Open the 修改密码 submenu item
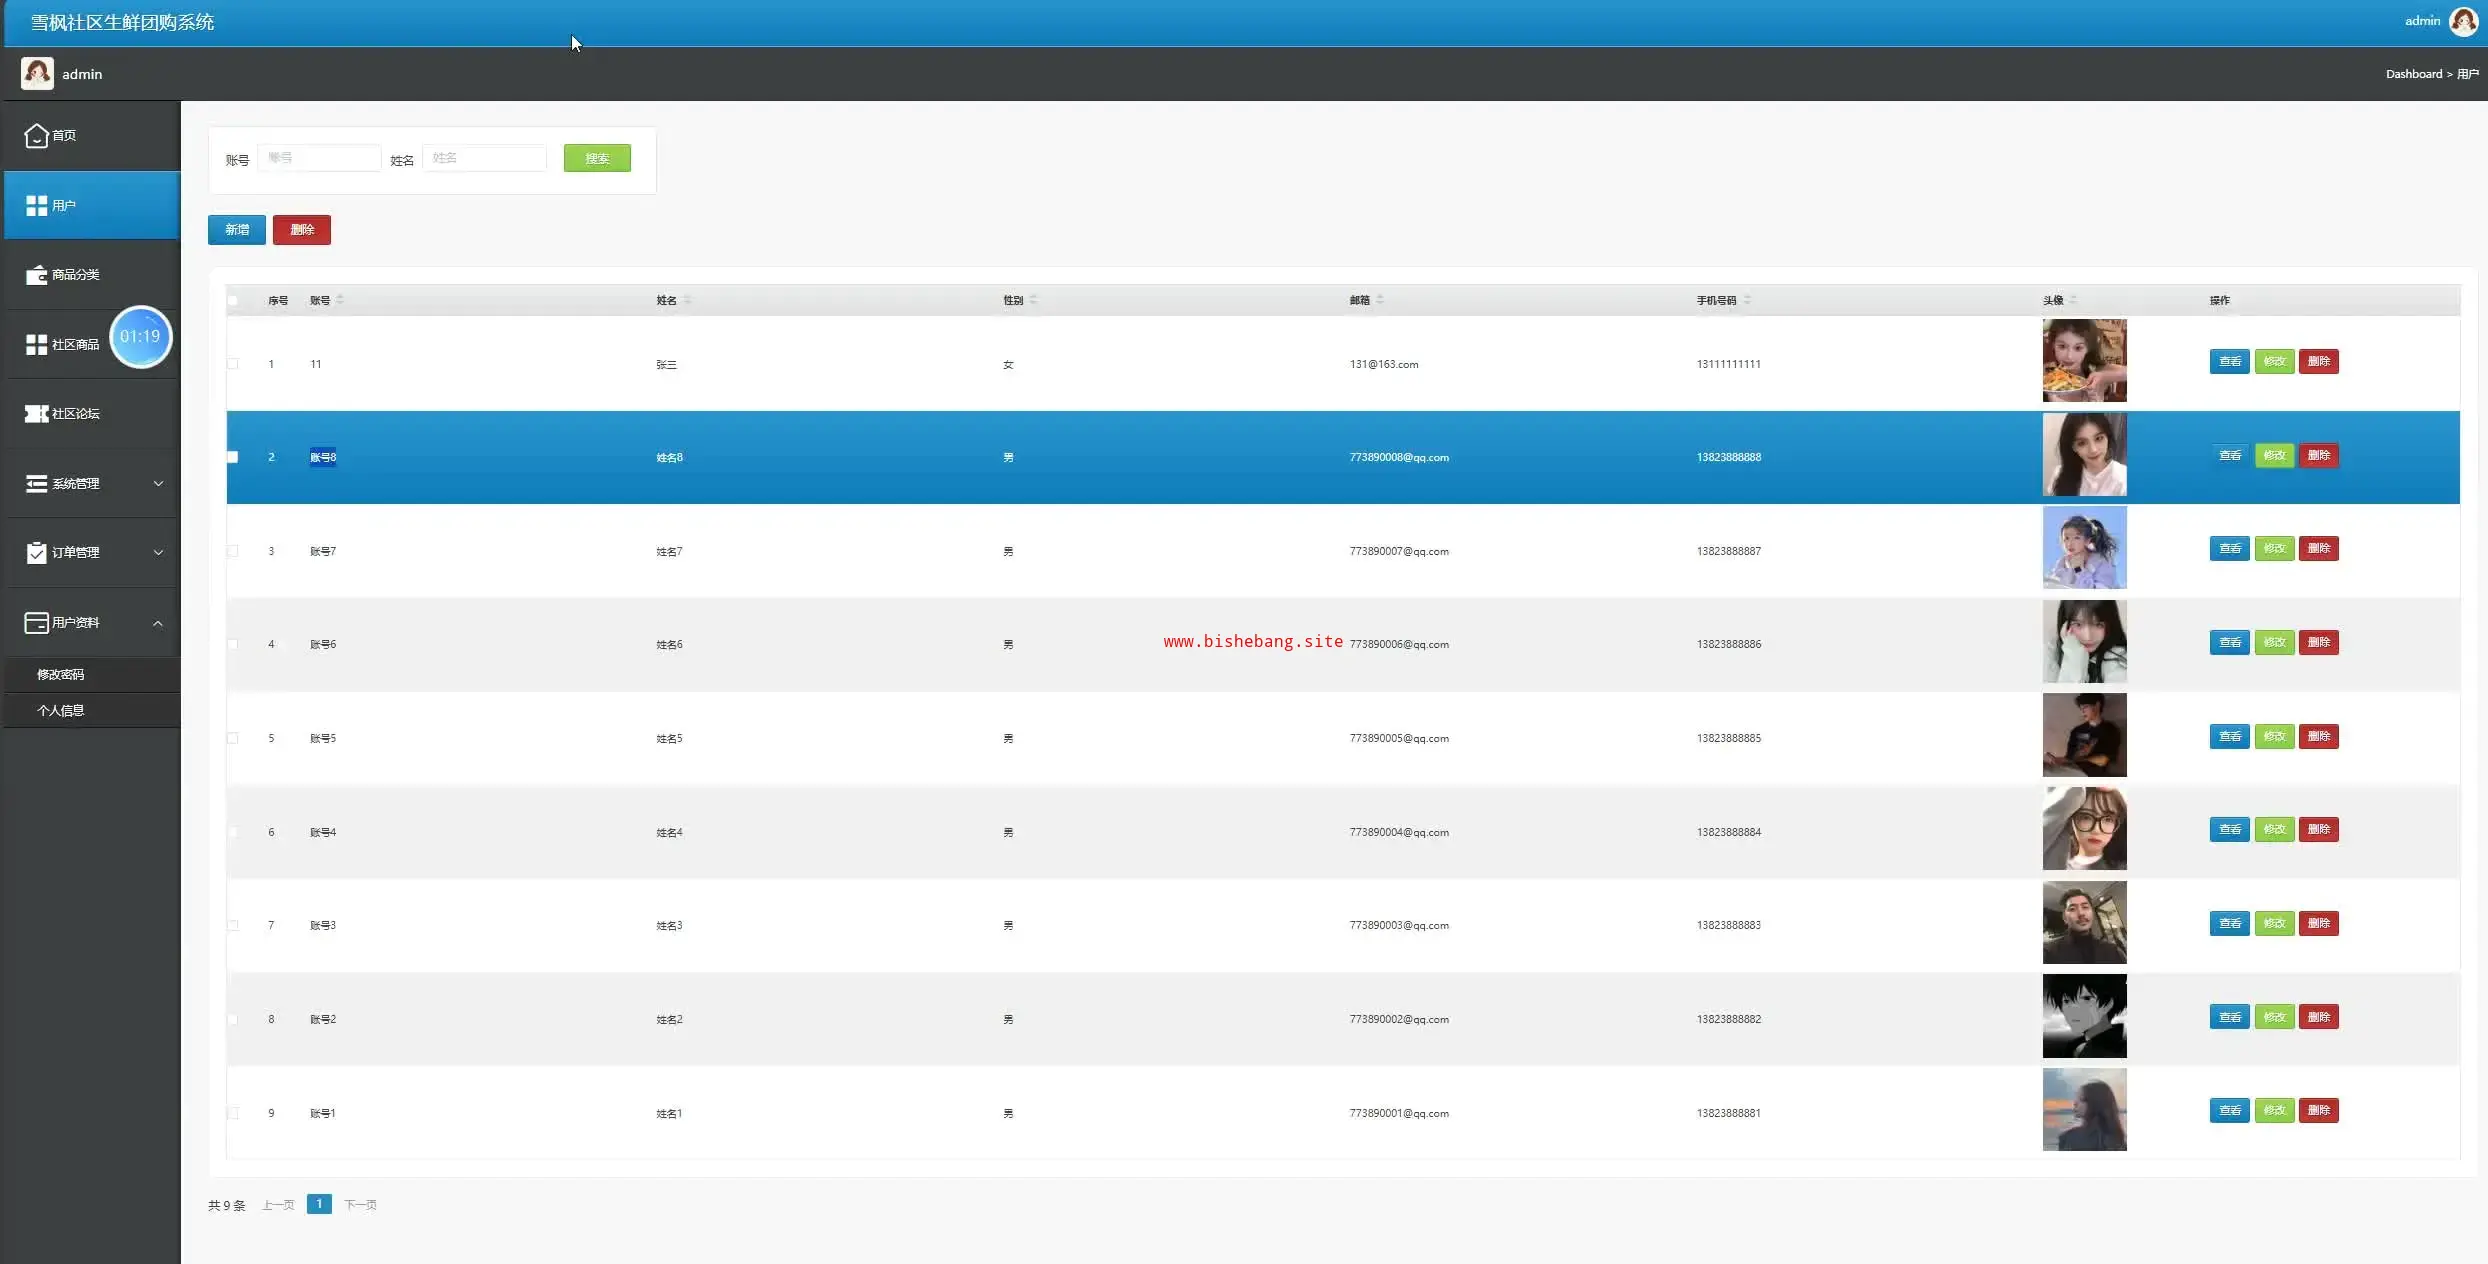Viewport: 2488px width, 1264px height. (61, 674)
